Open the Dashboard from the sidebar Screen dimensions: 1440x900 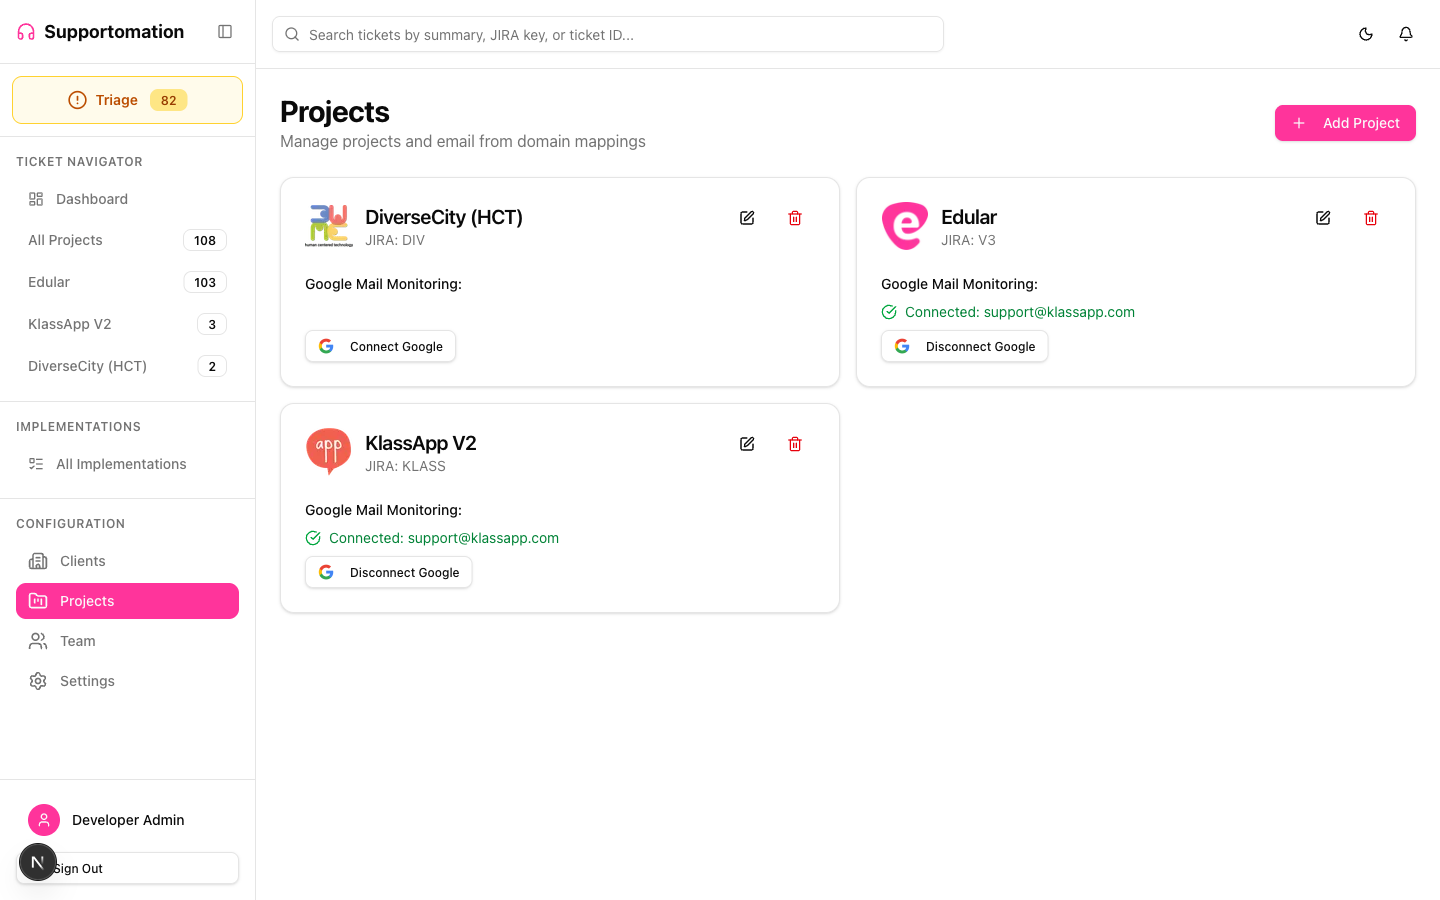pyautogui.click(x=91, y=199)
